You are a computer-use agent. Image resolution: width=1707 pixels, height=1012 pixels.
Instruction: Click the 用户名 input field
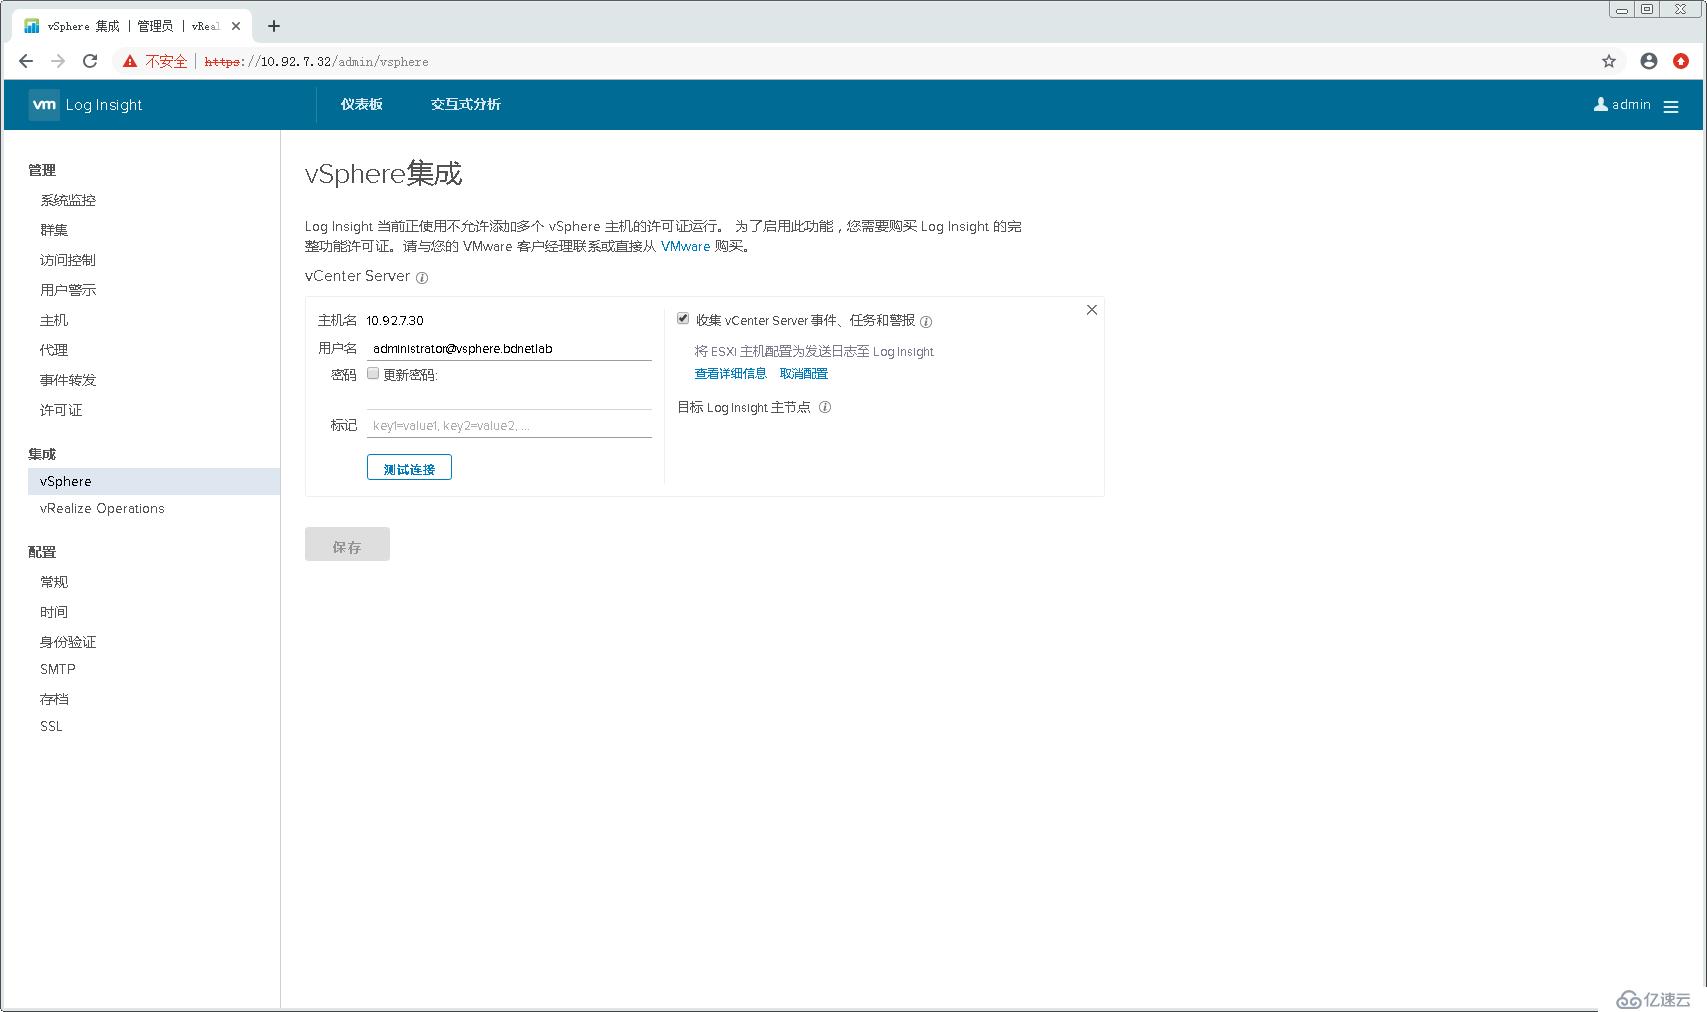[x=509, y=348]
